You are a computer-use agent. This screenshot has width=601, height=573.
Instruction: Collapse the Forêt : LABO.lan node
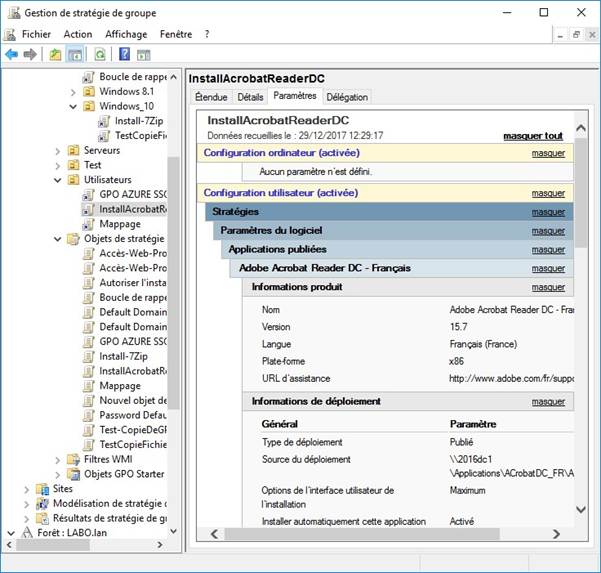[11, 533]
